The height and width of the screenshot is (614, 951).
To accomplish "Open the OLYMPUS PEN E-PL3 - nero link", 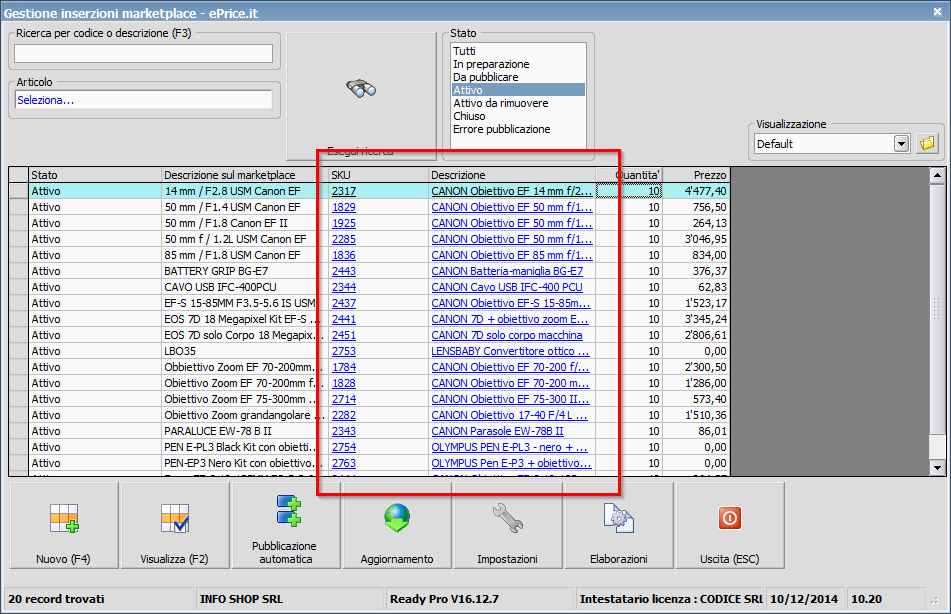I will [509, 447].
